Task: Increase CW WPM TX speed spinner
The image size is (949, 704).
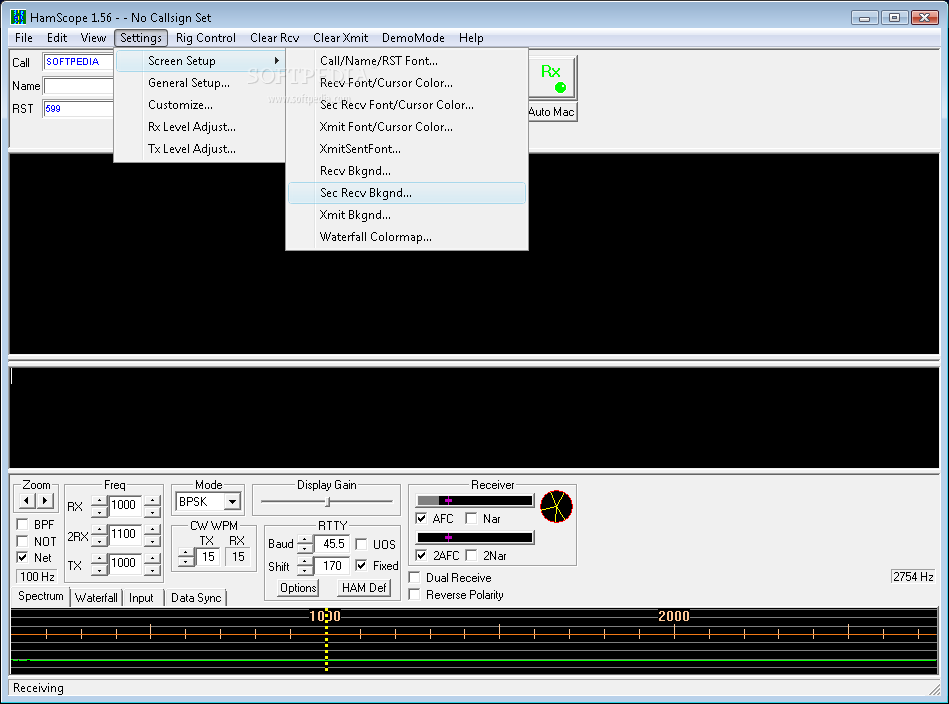Action: (186, 552)
